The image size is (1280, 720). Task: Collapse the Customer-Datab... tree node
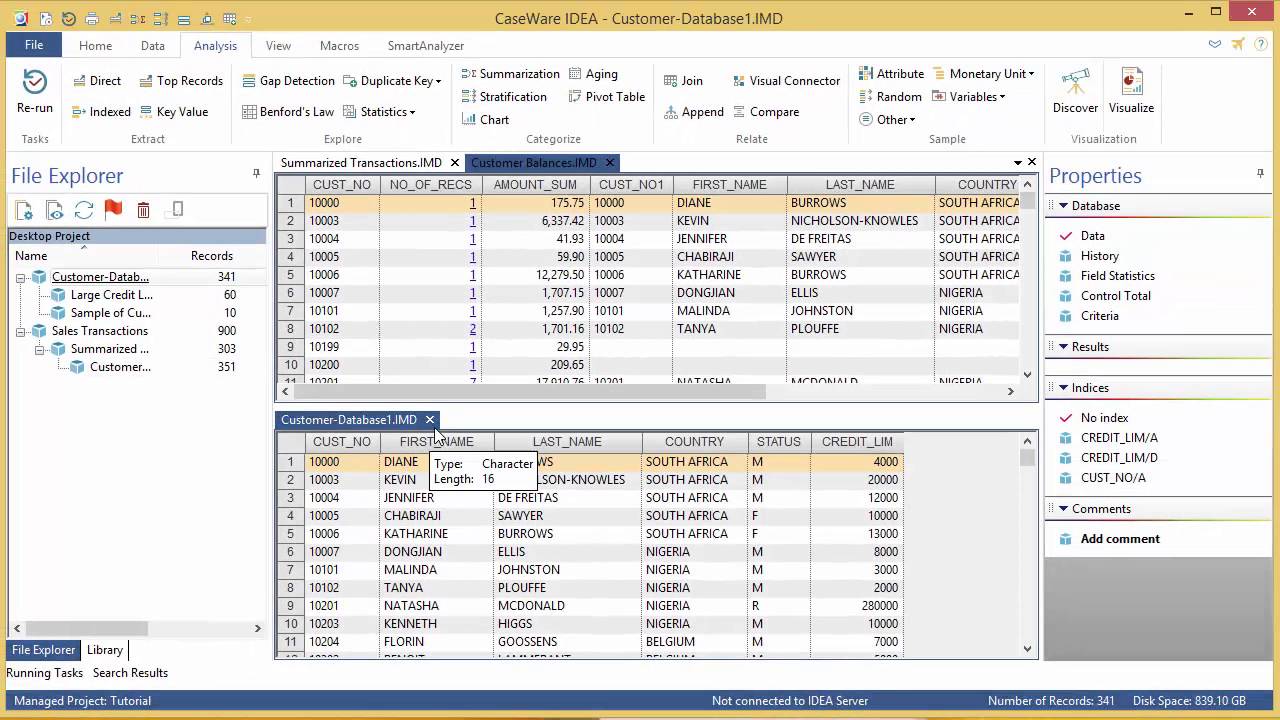point(21,277)
